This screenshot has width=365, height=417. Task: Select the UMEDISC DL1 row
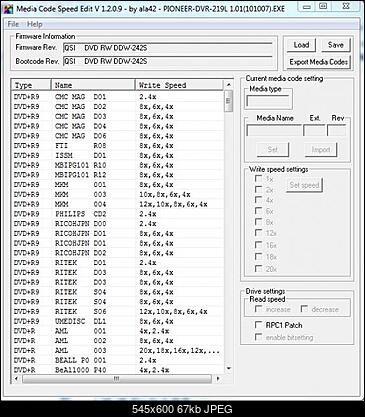(118, 321)
